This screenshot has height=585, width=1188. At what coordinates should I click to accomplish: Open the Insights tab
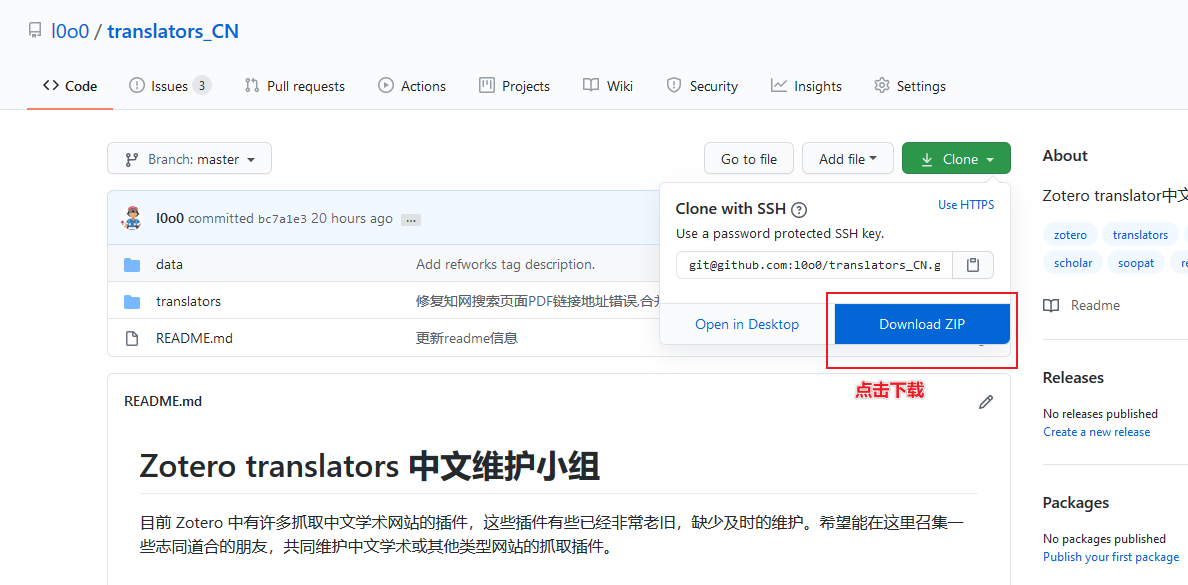pos(806,86)
